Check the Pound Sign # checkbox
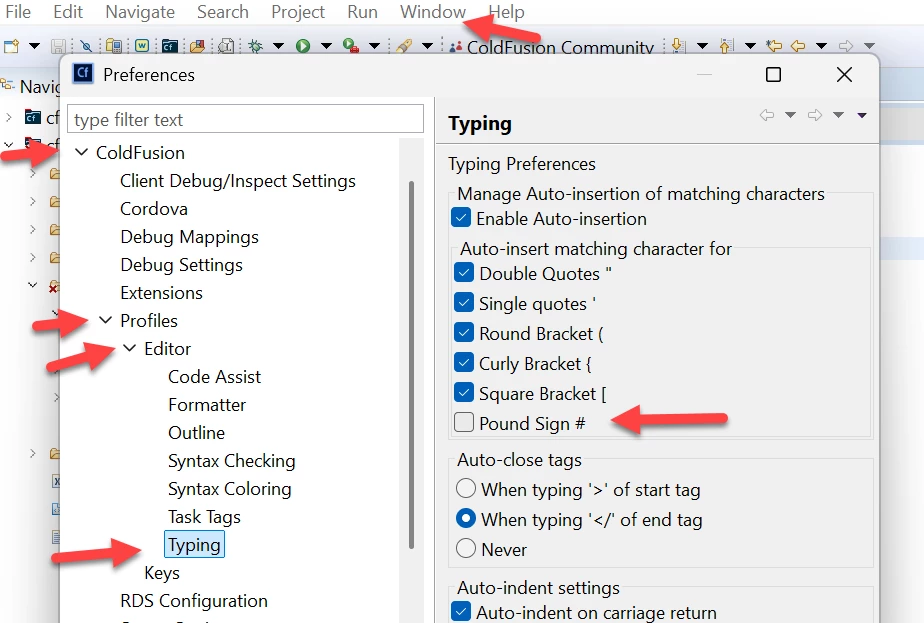The image size is (924, 623). click(x=464, y=423)
